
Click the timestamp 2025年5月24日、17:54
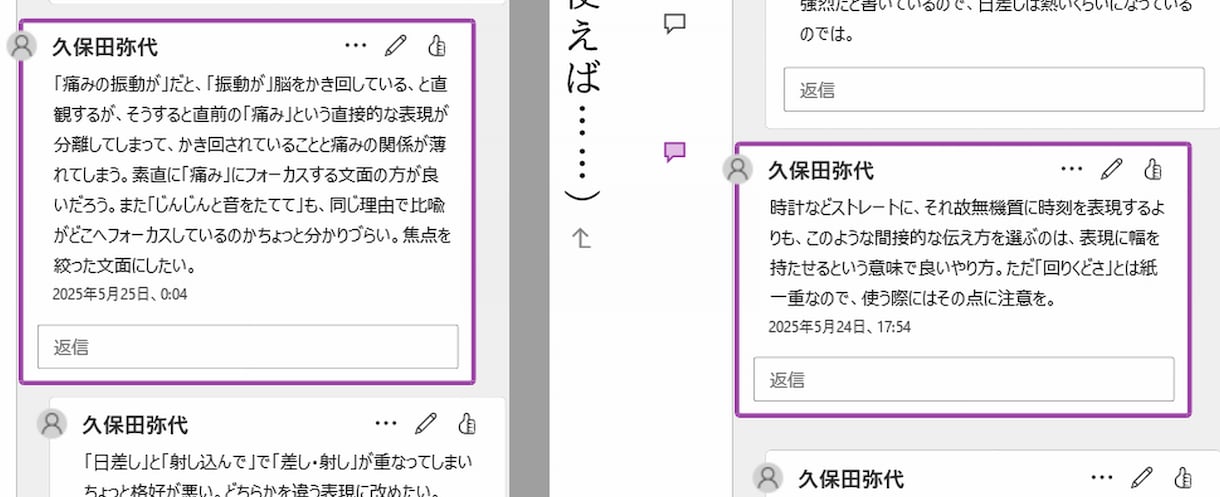coord(839,326)
